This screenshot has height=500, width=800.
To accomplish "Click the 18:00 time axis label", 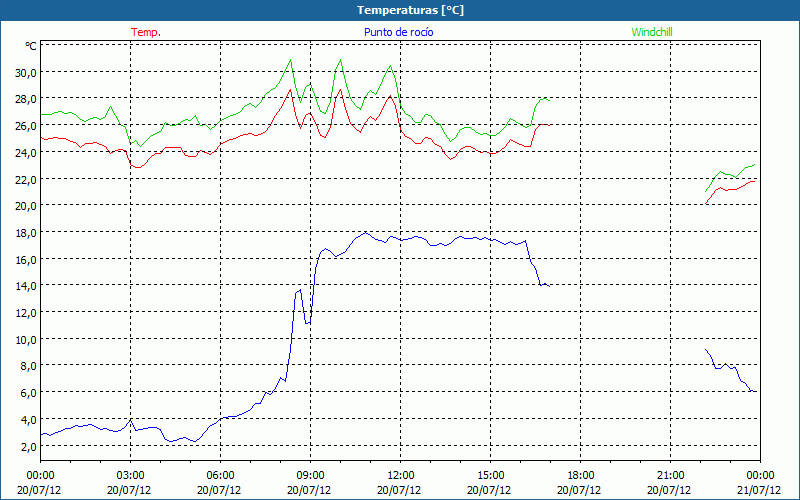I will [x=580, y=476].
